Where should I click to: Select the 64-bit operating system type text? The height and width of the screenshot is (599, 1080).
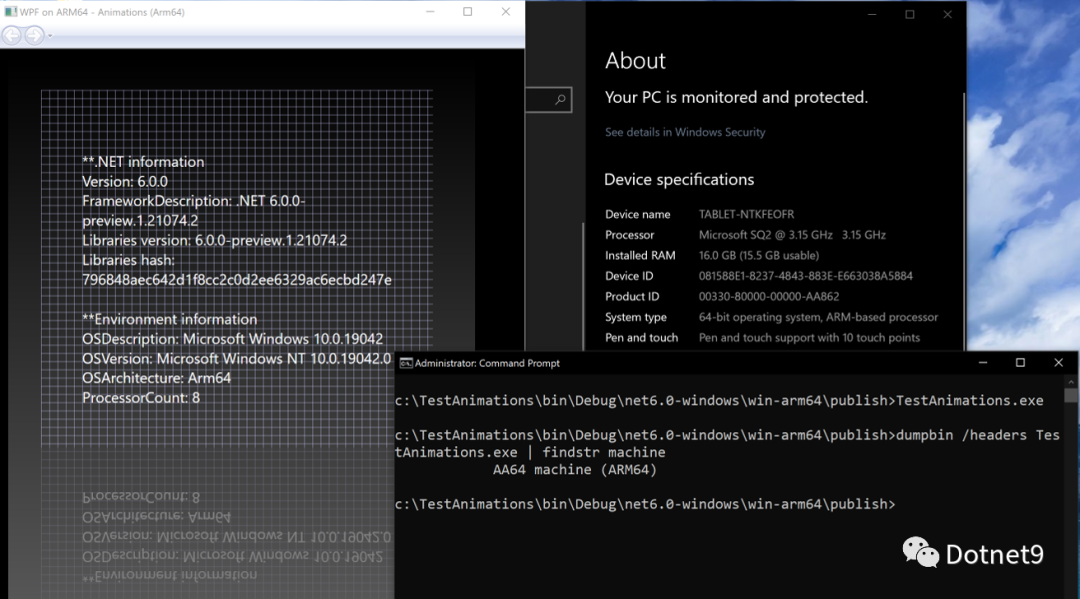coord(818,317)
